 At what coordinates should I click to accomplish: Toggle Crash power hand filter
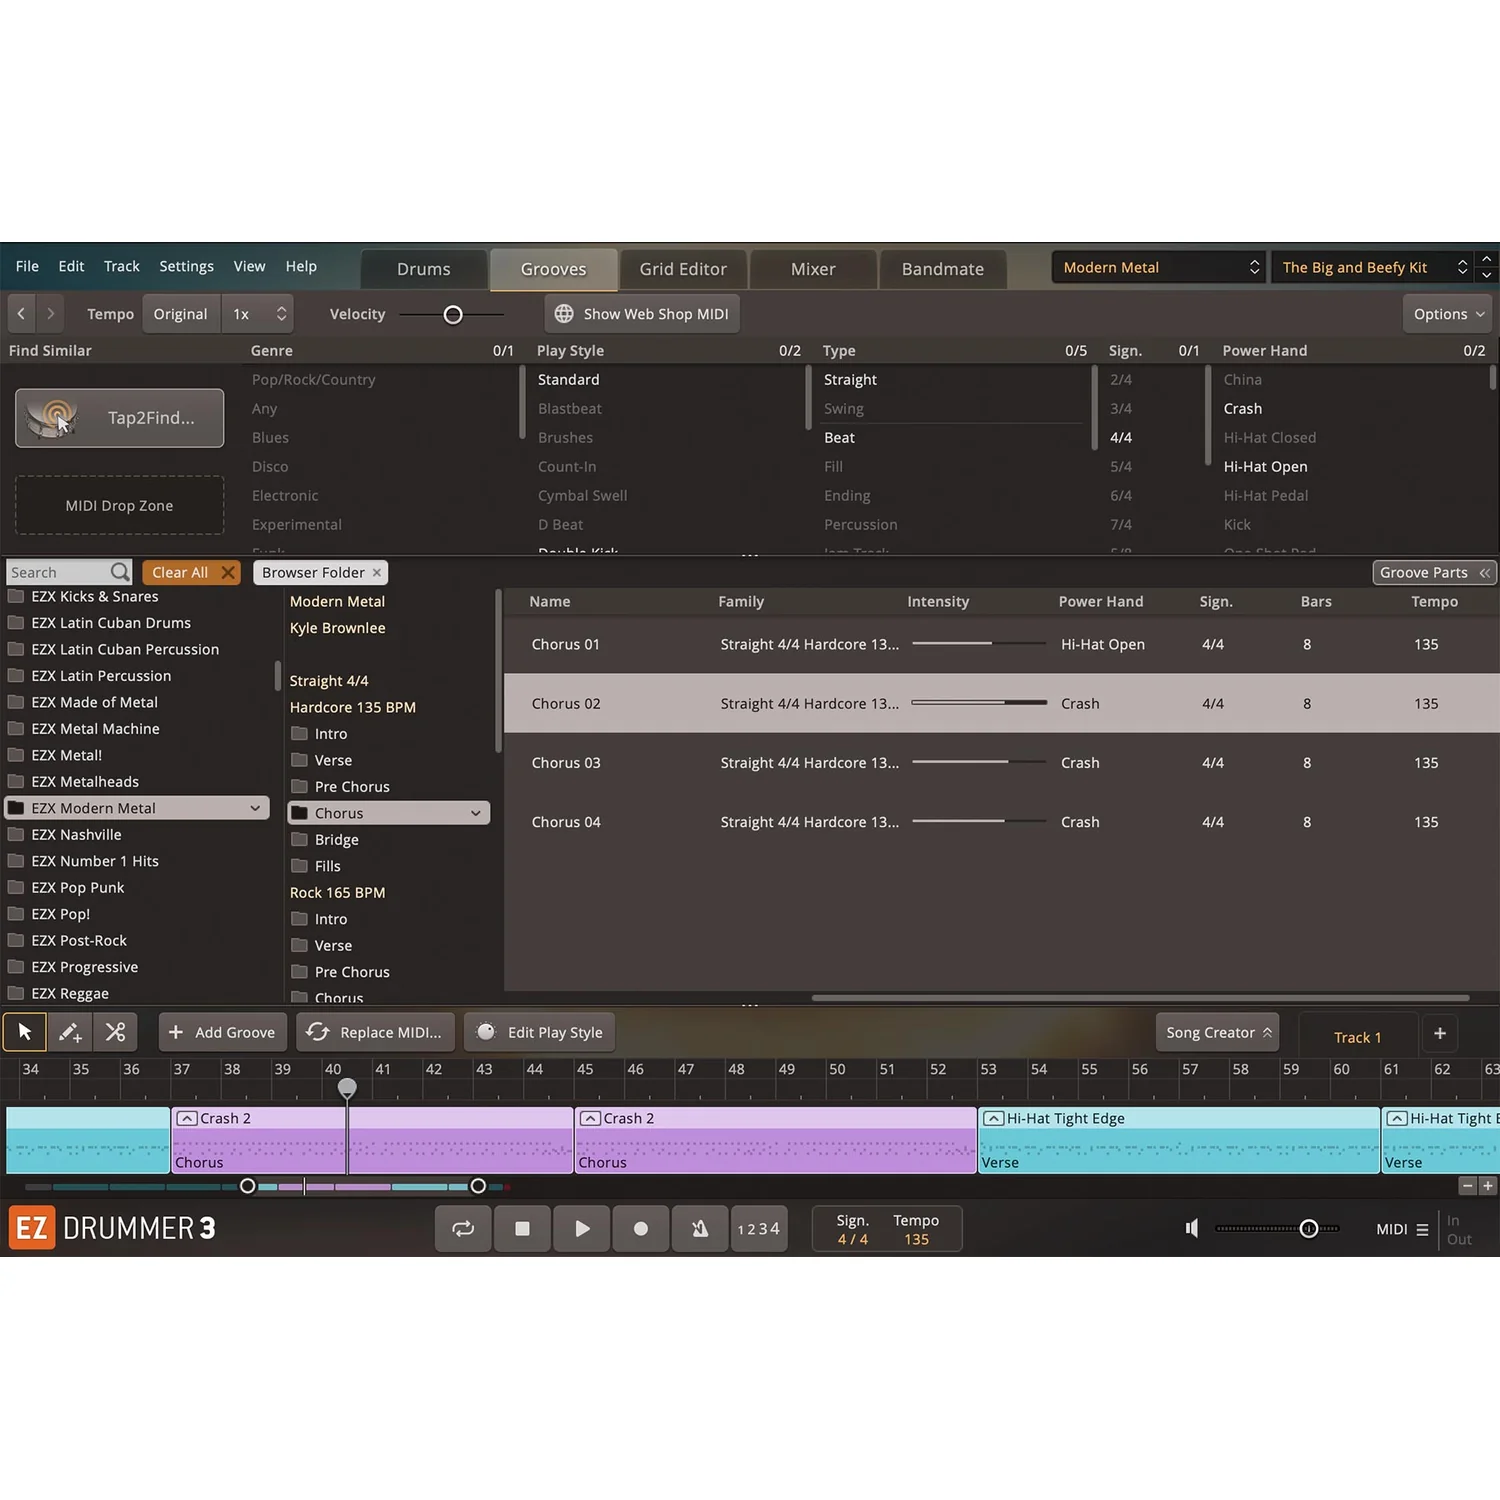click(x=1243, y=409)
